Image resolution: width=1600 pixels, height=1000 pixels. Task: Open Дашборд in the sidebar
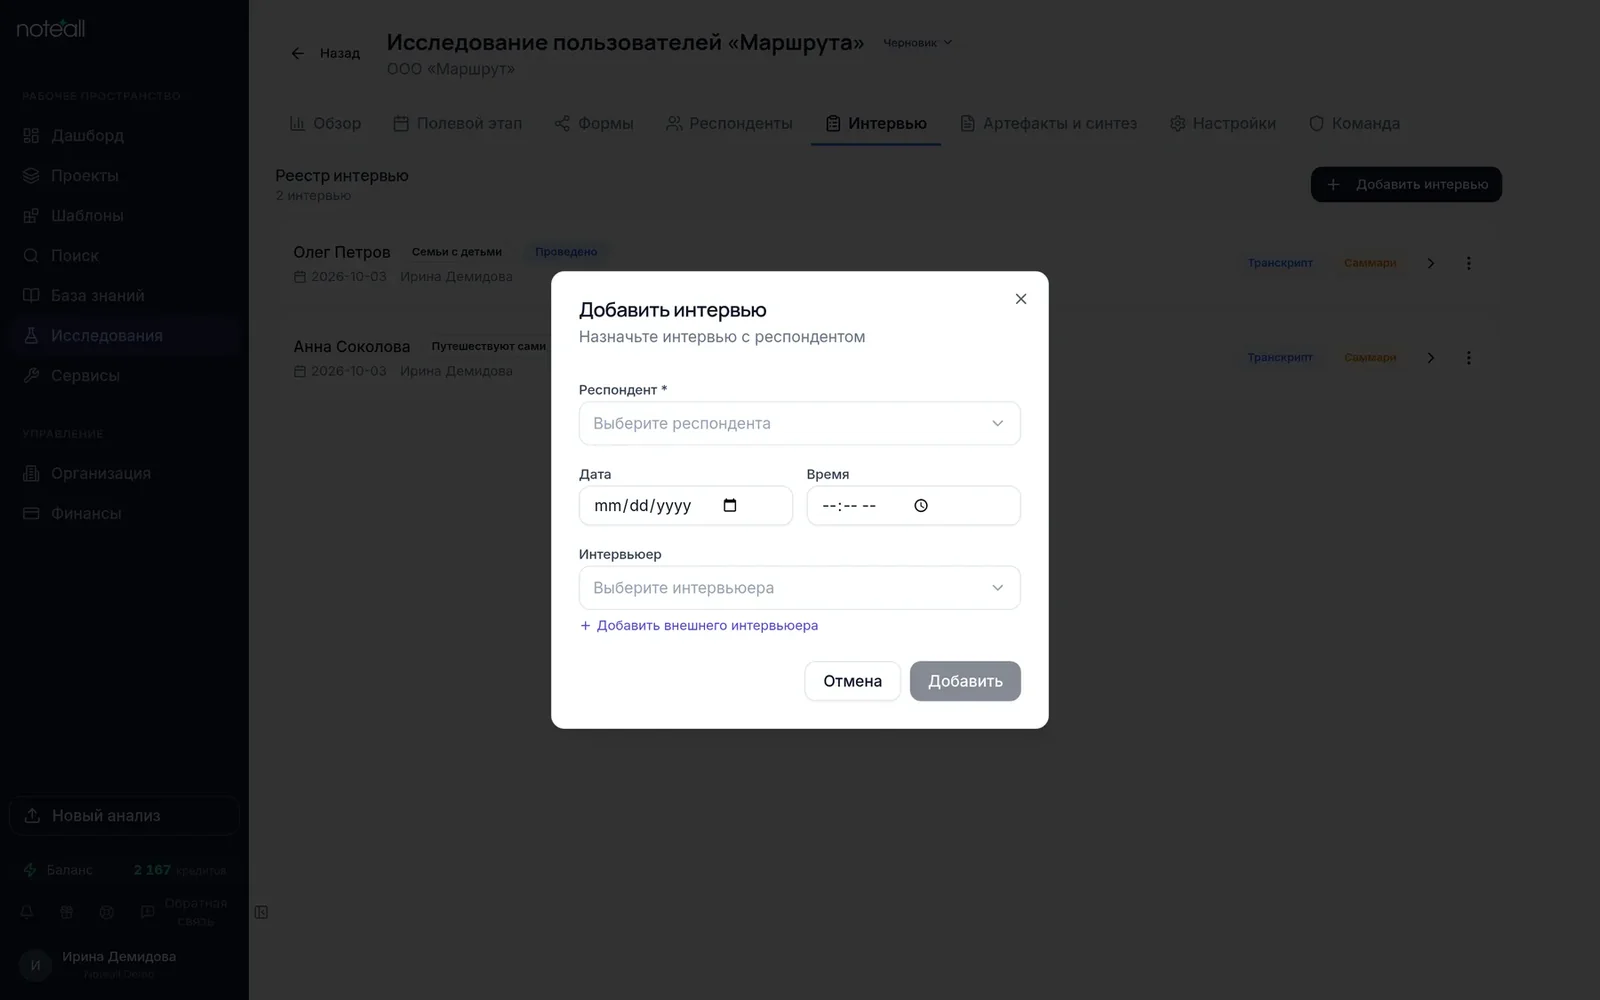124,136
